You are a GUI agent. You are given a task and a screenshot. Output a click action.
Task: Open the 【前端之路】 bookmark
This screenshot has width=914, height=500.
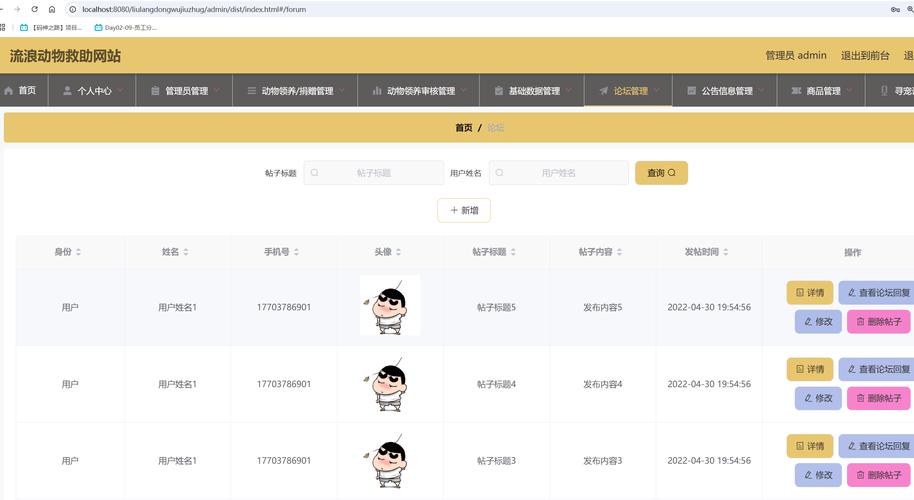(56, 27)
